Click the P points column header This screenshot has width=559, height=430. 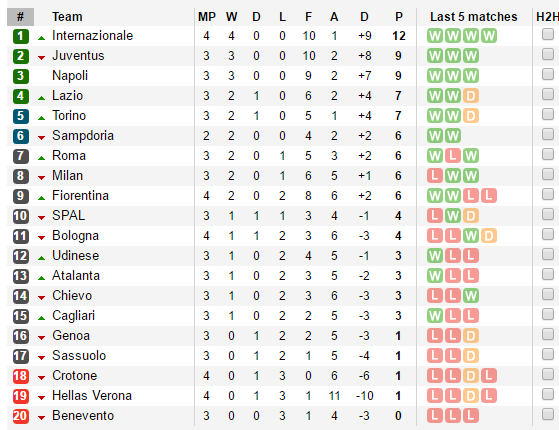399,17
